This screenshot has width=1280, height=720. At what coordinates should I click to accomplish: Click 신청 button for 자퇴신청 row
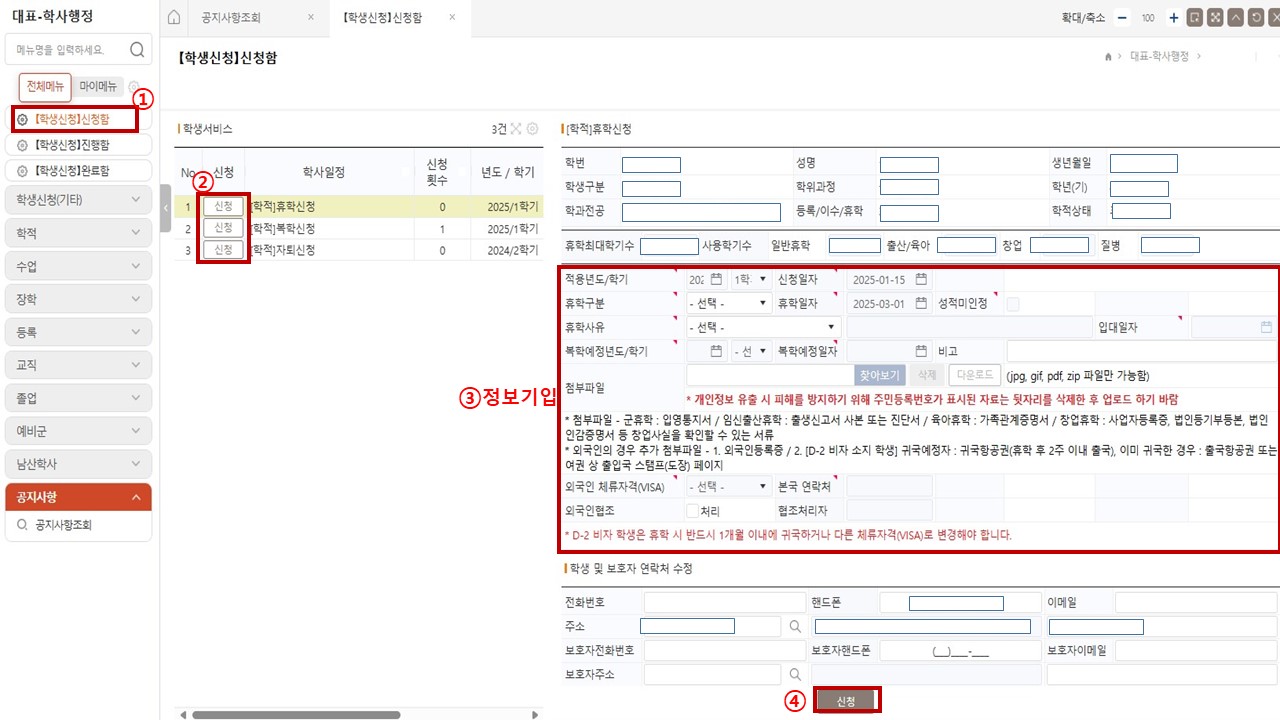(223, 250)
